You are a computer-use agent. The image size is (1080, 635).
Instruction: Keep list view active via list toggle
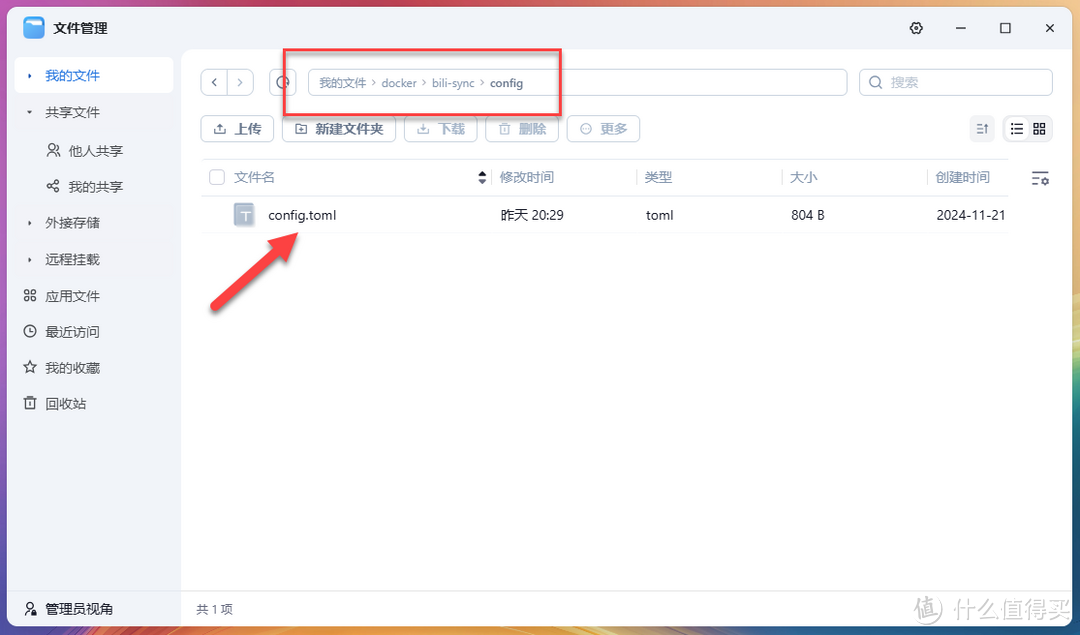point(1015,128)
